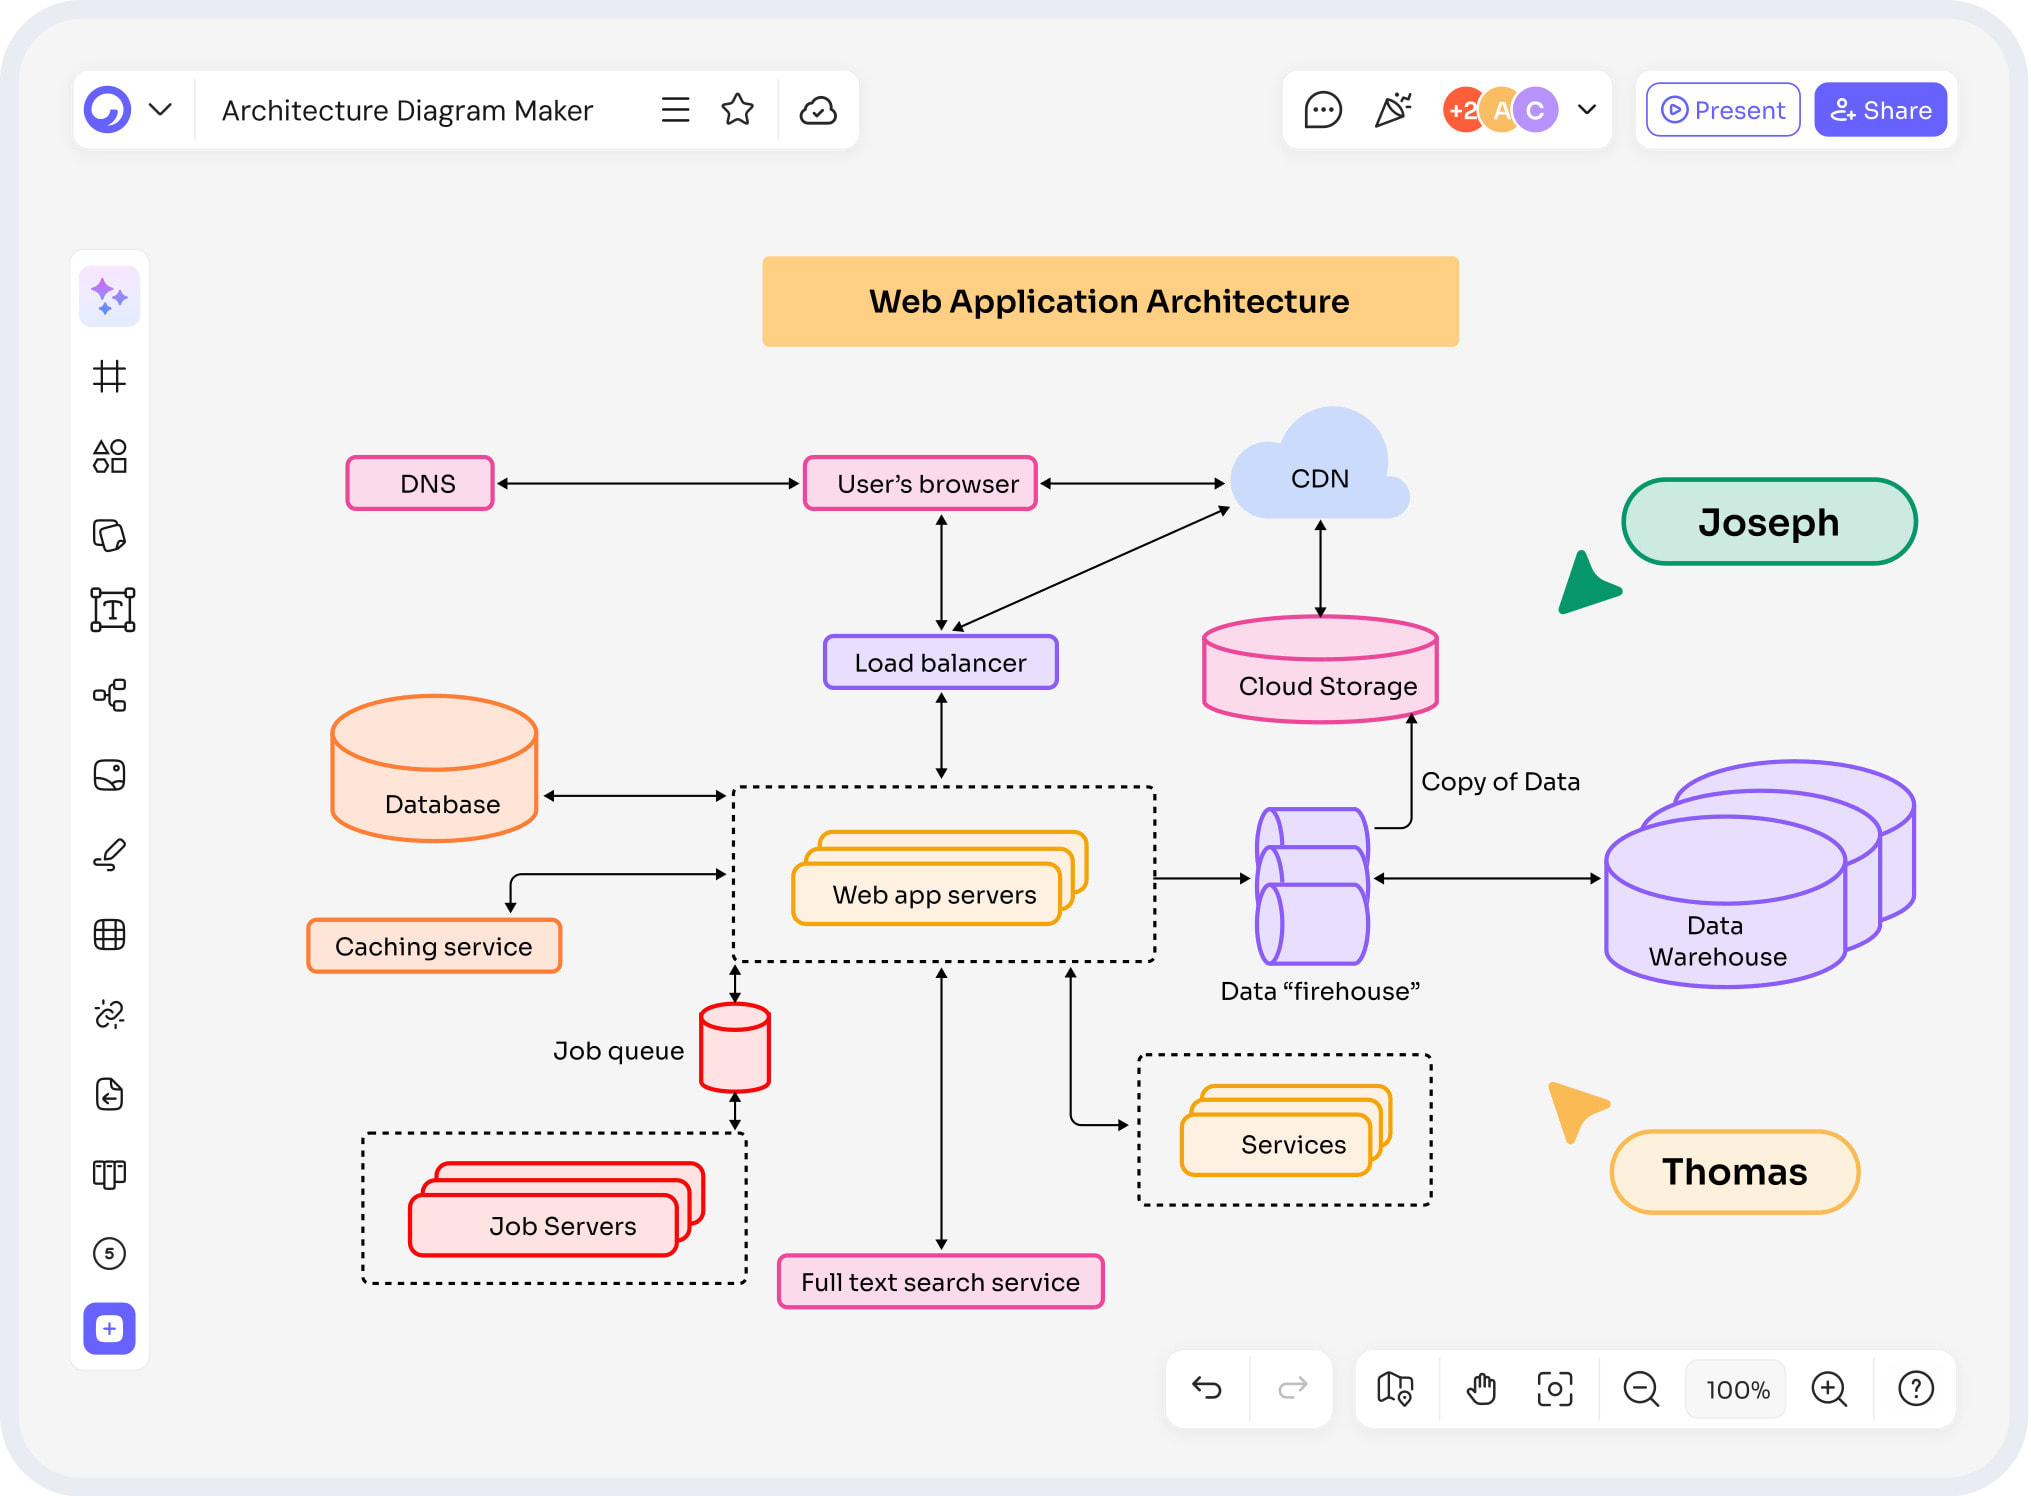Select the Load balancer shape
The width and height of the screenshot is (2031, 1496).
click(940, 662)
